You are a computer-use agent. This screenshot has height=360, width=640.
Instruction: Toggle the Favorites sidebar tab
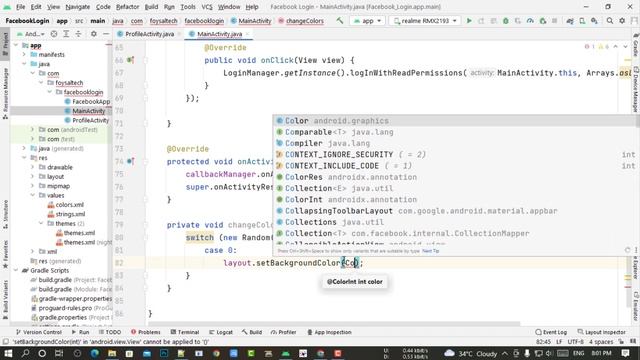click(5, 255)
